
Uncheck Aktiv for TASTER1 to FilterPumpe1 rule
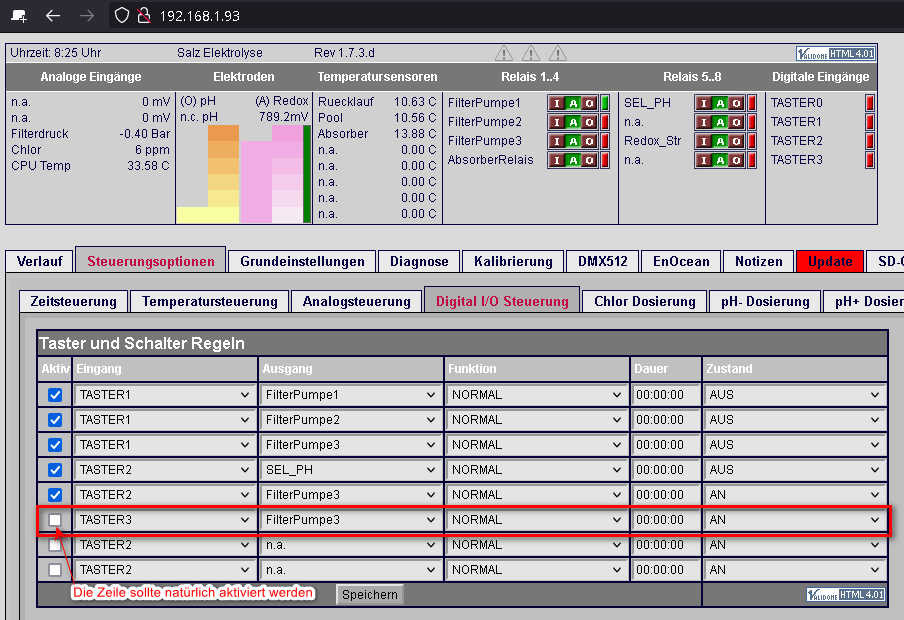pos(55,395)
